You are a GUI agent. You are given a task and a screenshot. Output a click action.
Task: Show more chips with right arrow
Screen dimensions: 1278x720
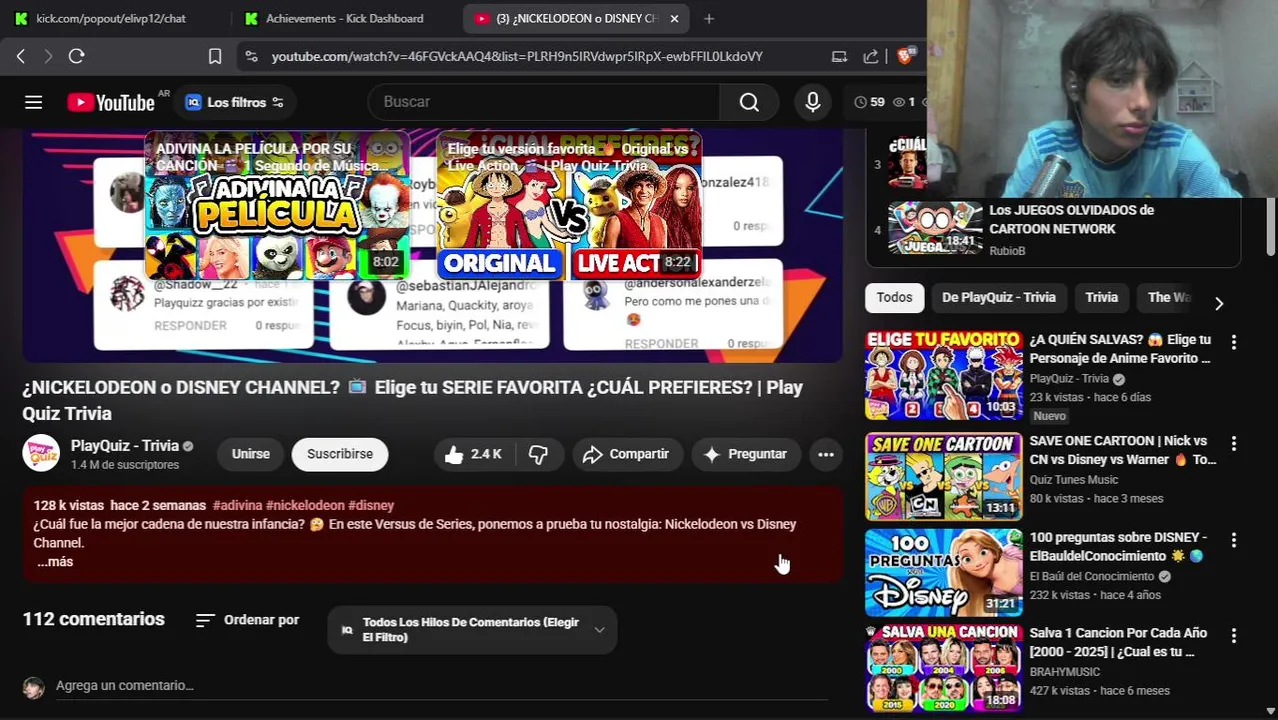pyautogui.click(x=1218, y=302)
